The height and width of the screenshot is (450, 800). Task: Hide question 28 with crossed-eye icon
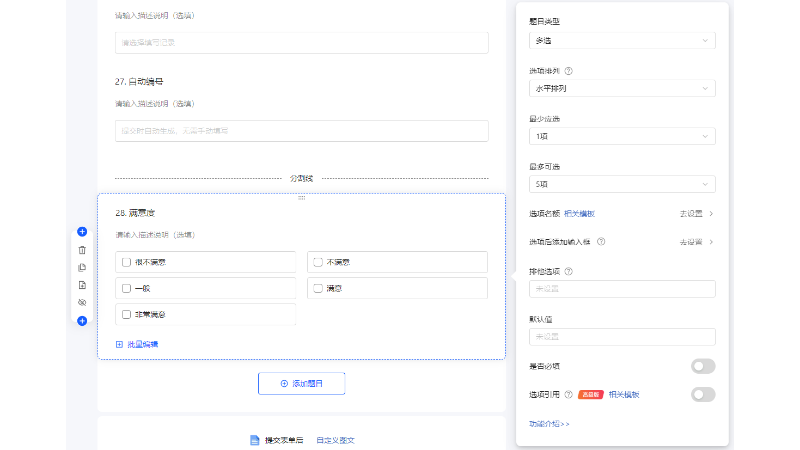coord(82,303)
